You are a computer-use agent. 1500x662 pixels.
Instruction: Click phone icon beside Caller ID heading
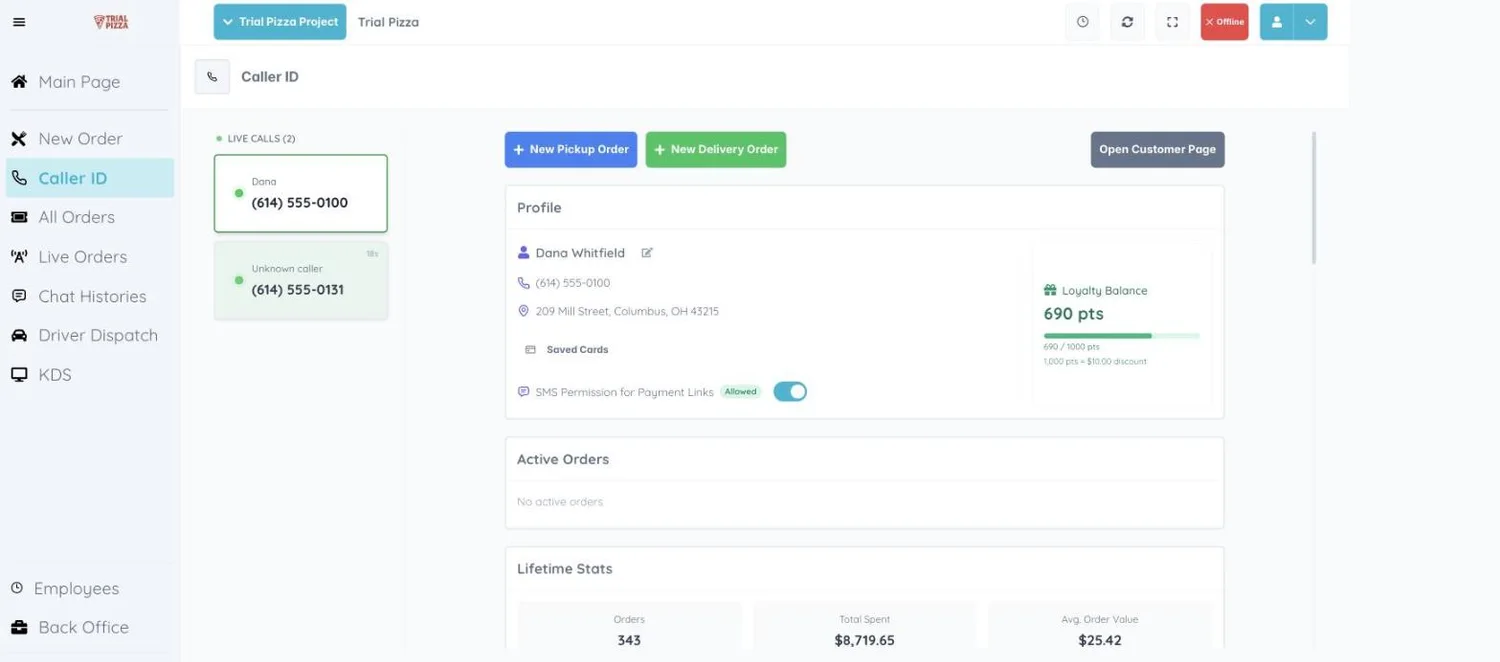(212, 77)
